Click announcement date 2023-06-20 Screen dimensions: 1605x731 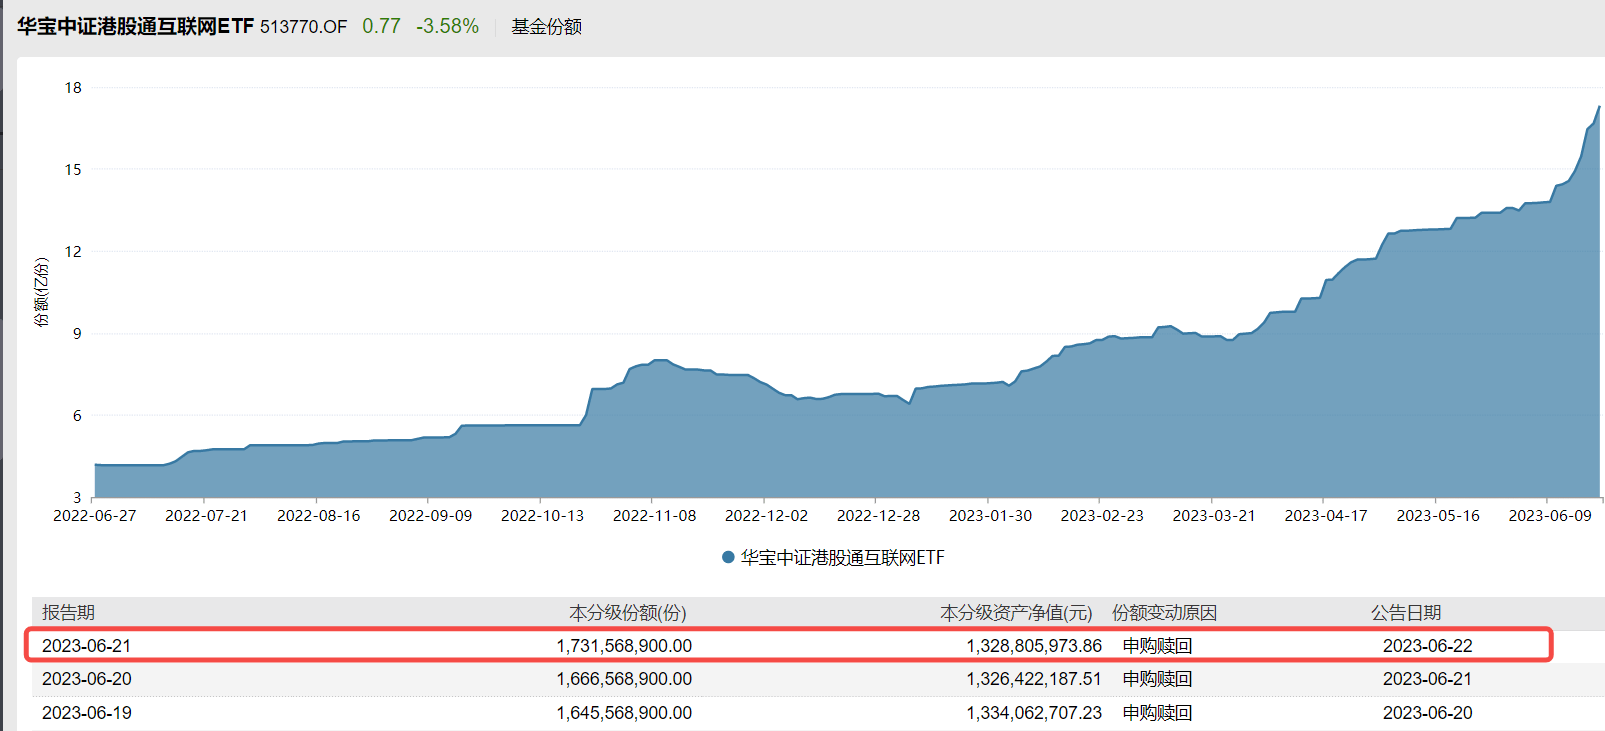1428,713
